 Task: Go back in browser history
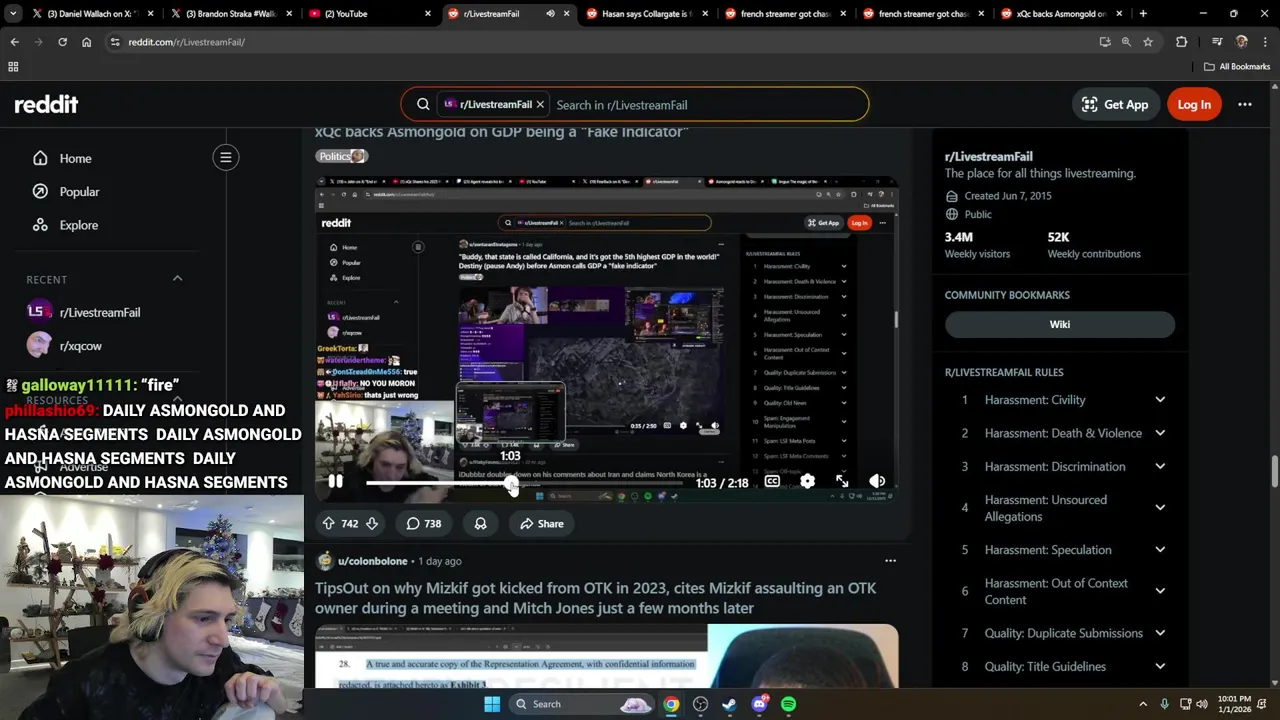pos(14,42)
